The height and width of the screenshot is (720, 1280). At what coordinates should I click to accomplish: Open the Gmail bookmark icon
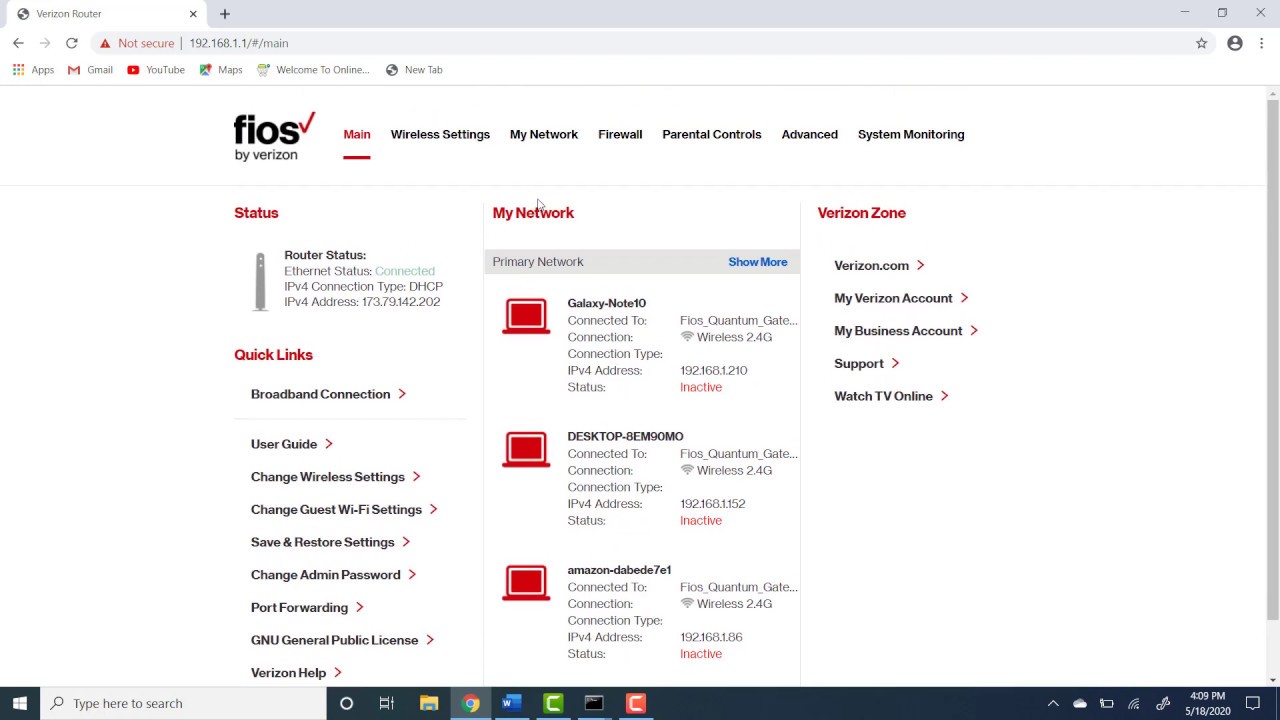click(74, 70)
